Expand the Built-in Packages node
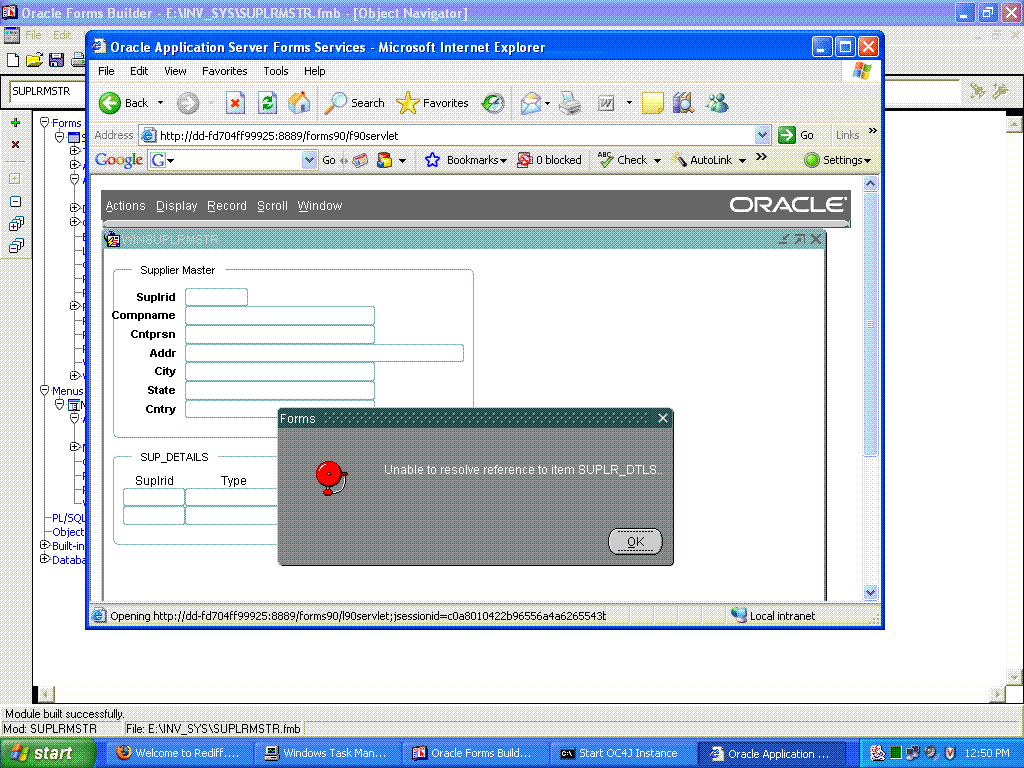This screenshot has width=1024, height=768. (45, 545)
